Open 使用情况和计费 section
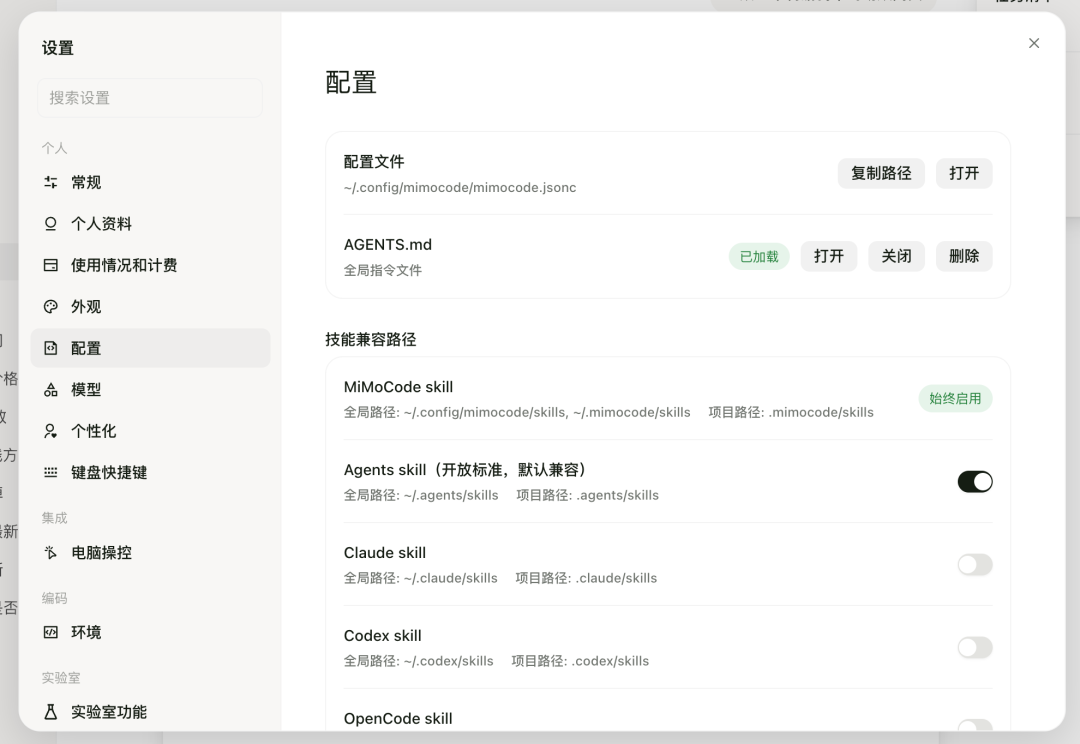The height and width of the screenshot is (744, 1080). (x=150, y=265)
